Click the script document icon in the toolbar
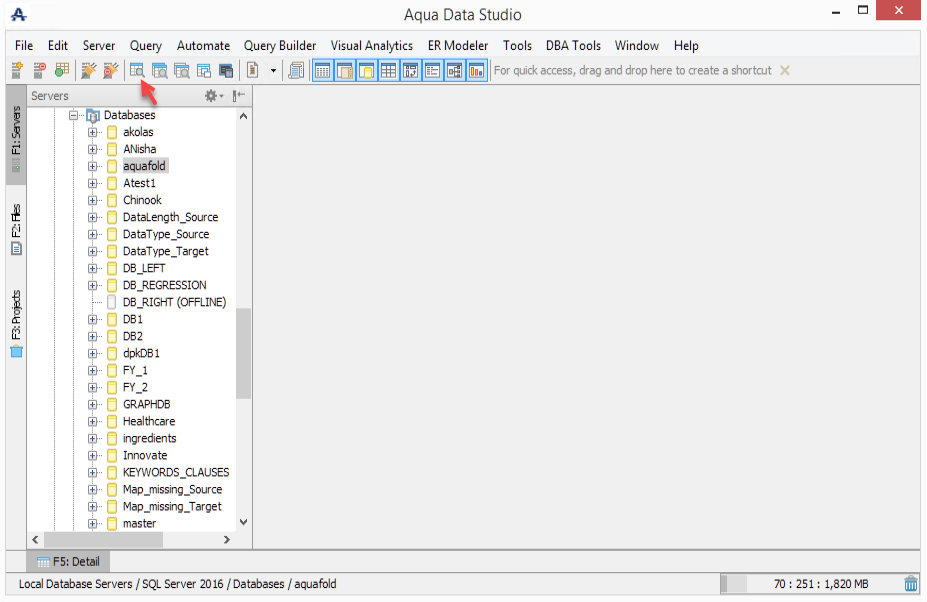Viewport: 927px width, 602px height. click(252, 70)
